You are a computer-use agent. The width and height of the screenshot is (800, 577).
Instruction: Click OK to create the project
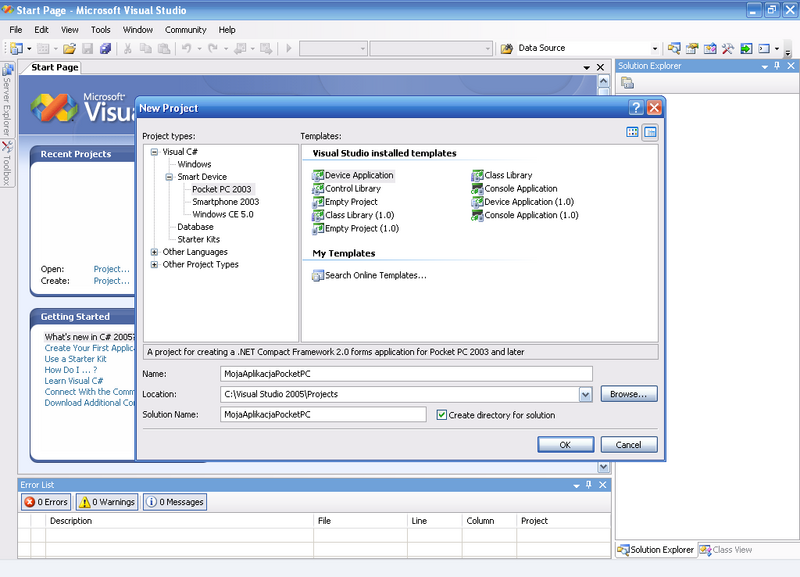pyautogui.click(x=565, y=445)
